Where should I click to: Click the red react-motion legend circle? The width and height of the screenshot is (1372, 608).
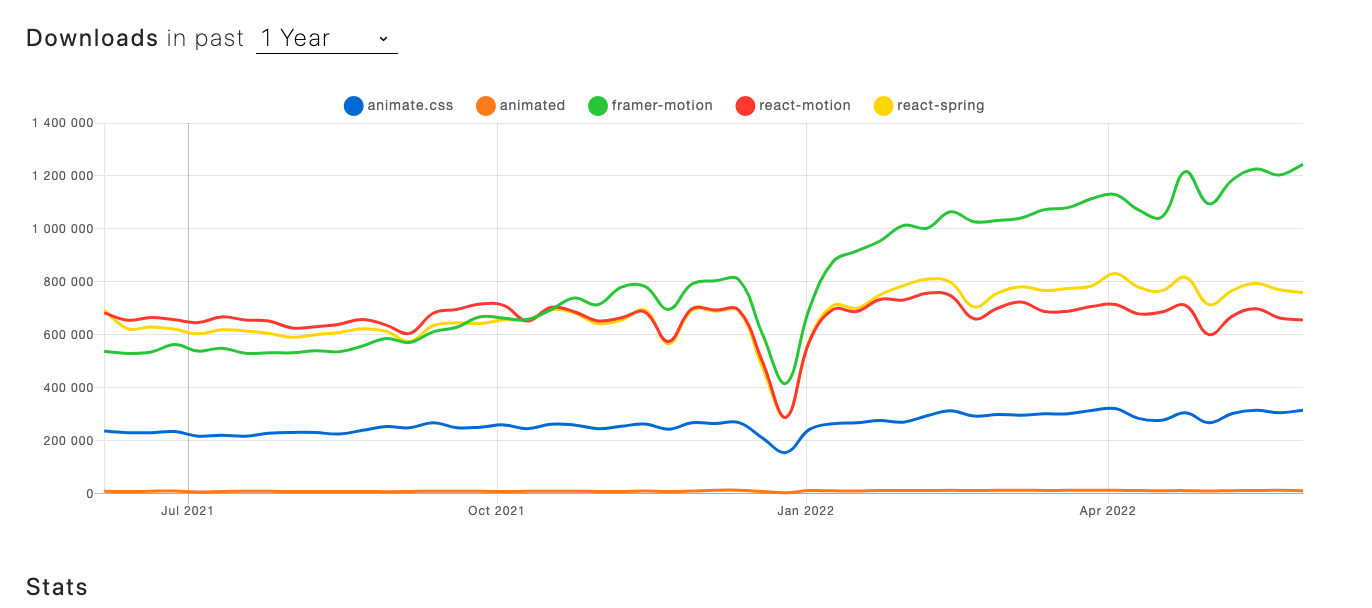746,106
